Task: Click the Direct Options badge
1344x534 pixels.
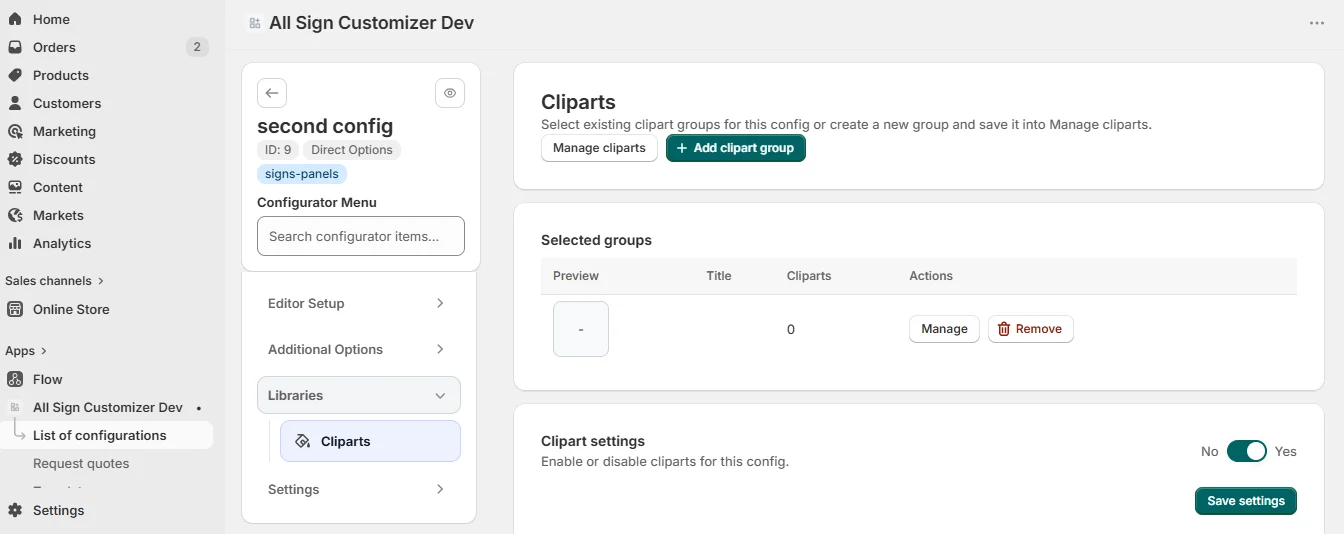Action: pos(352,150)
